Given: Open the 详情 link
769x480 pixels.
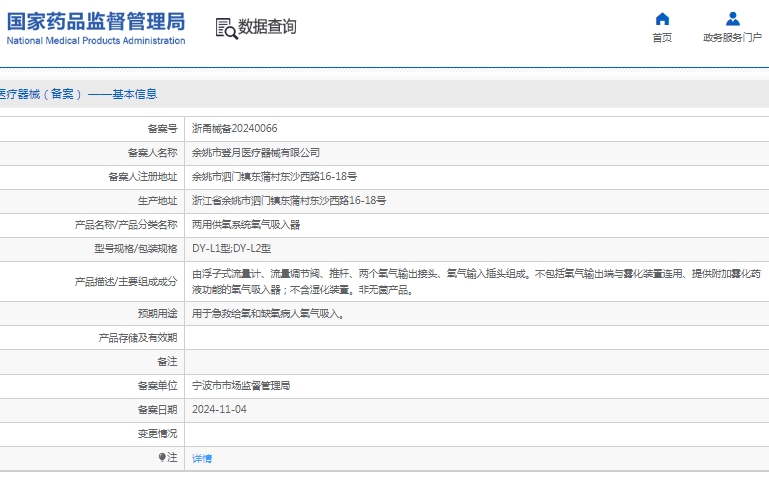Looking at the screenshot, I should tap(202, 459).
